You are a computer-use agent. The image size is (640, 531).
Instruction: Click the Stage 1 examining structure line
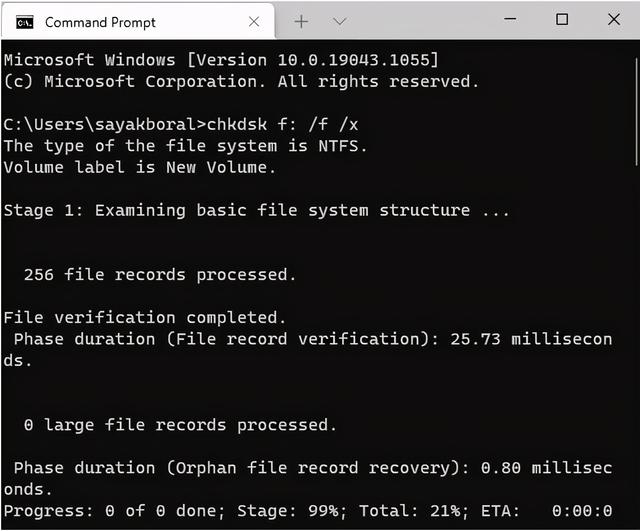pos(257,210)
